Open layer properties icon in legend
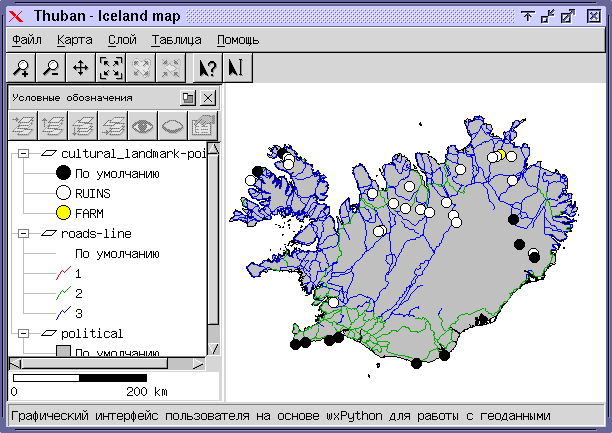Image resolution: width=612 pixels, height=433 pixels. 203,126
